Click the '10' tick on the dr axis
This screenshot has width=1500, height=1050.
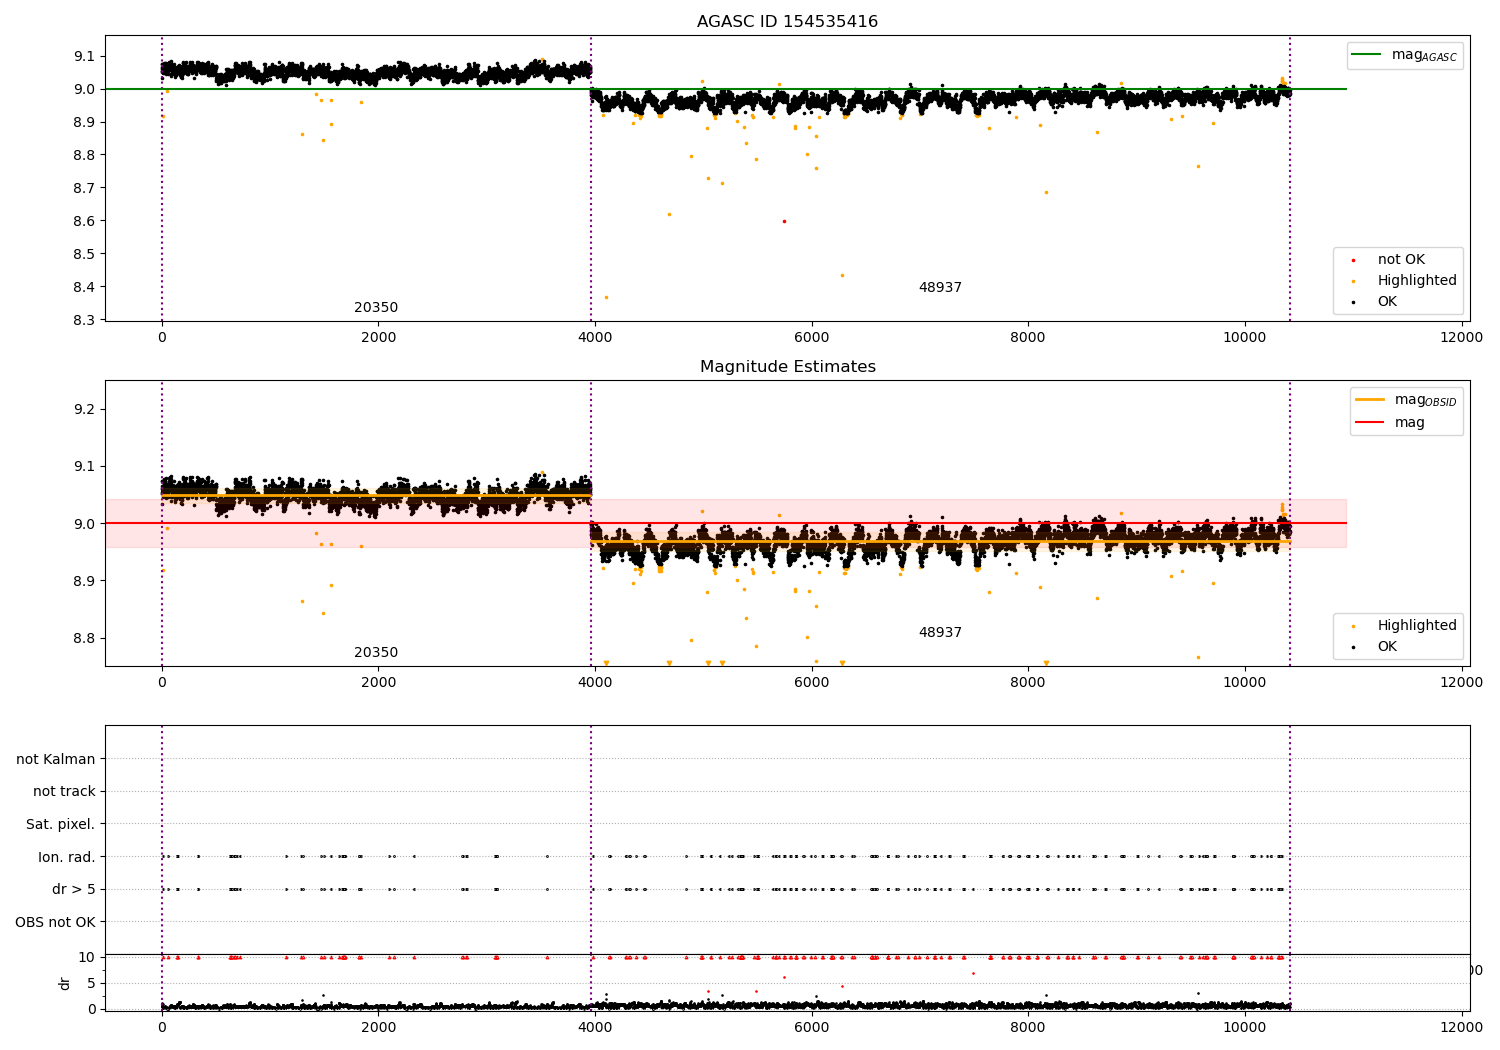[87, 957]
